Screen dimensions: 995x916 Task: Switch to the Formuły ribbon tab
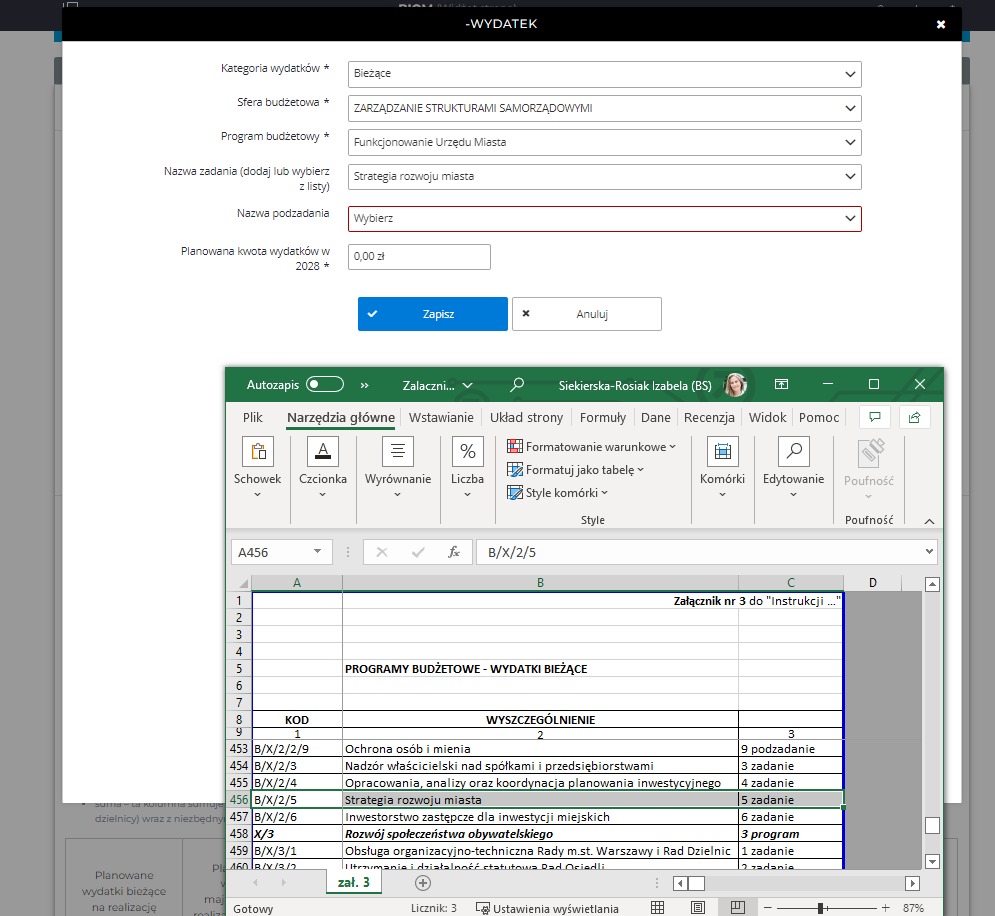click(603, 417)
